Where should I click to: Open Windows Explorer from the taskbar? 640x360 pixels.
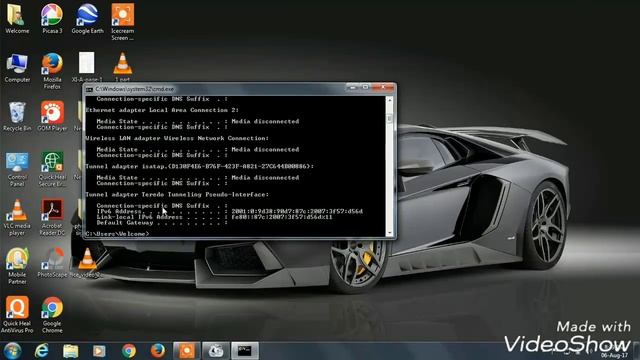(71, 351)
